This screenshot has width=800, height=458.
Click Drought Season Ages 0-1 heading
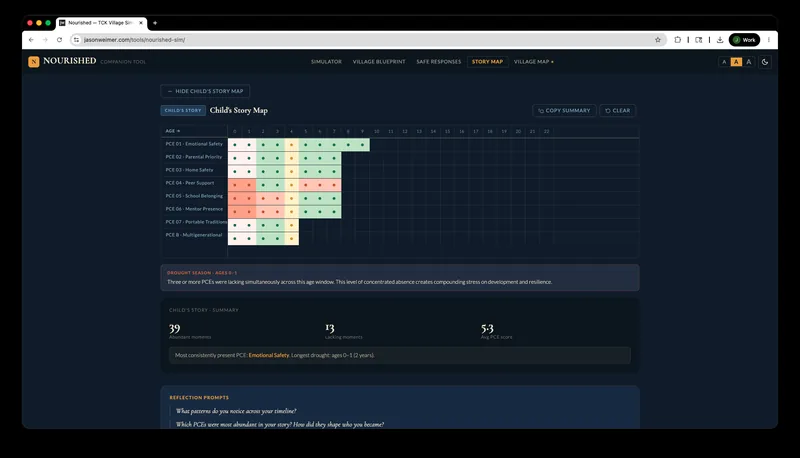click(202, 273)
